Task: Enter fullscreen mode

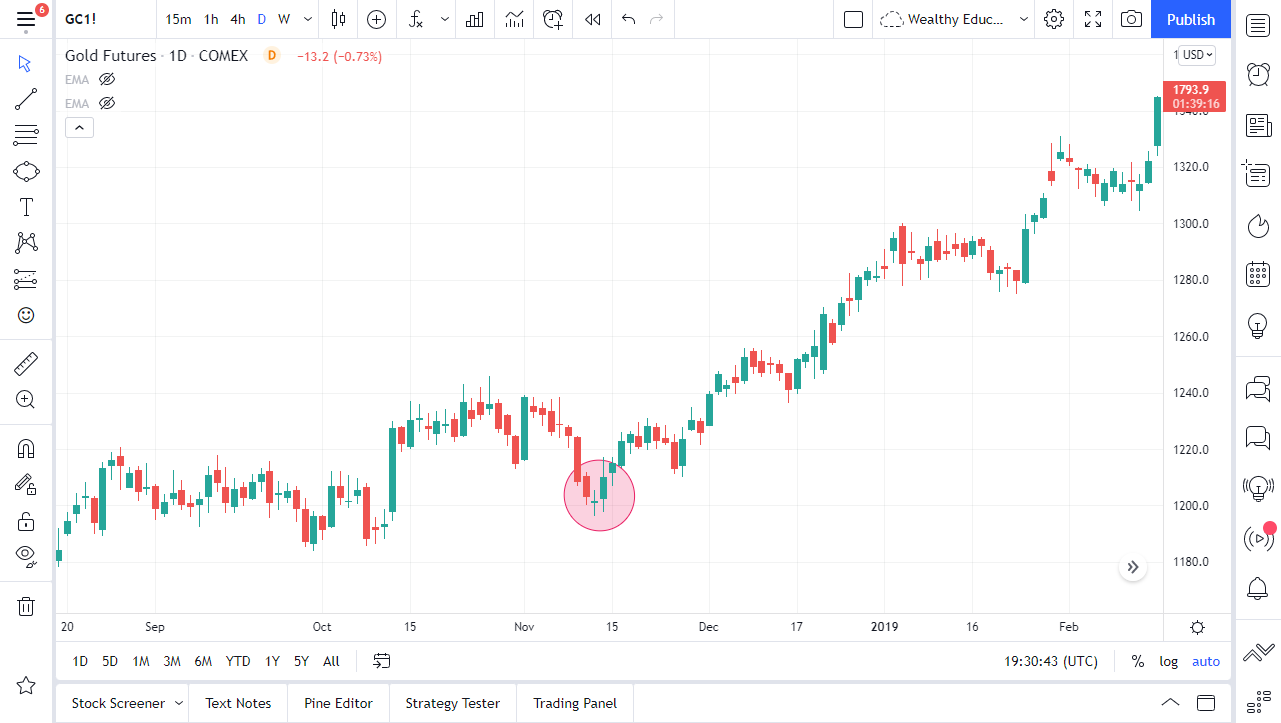Action: pos(1093,19)
